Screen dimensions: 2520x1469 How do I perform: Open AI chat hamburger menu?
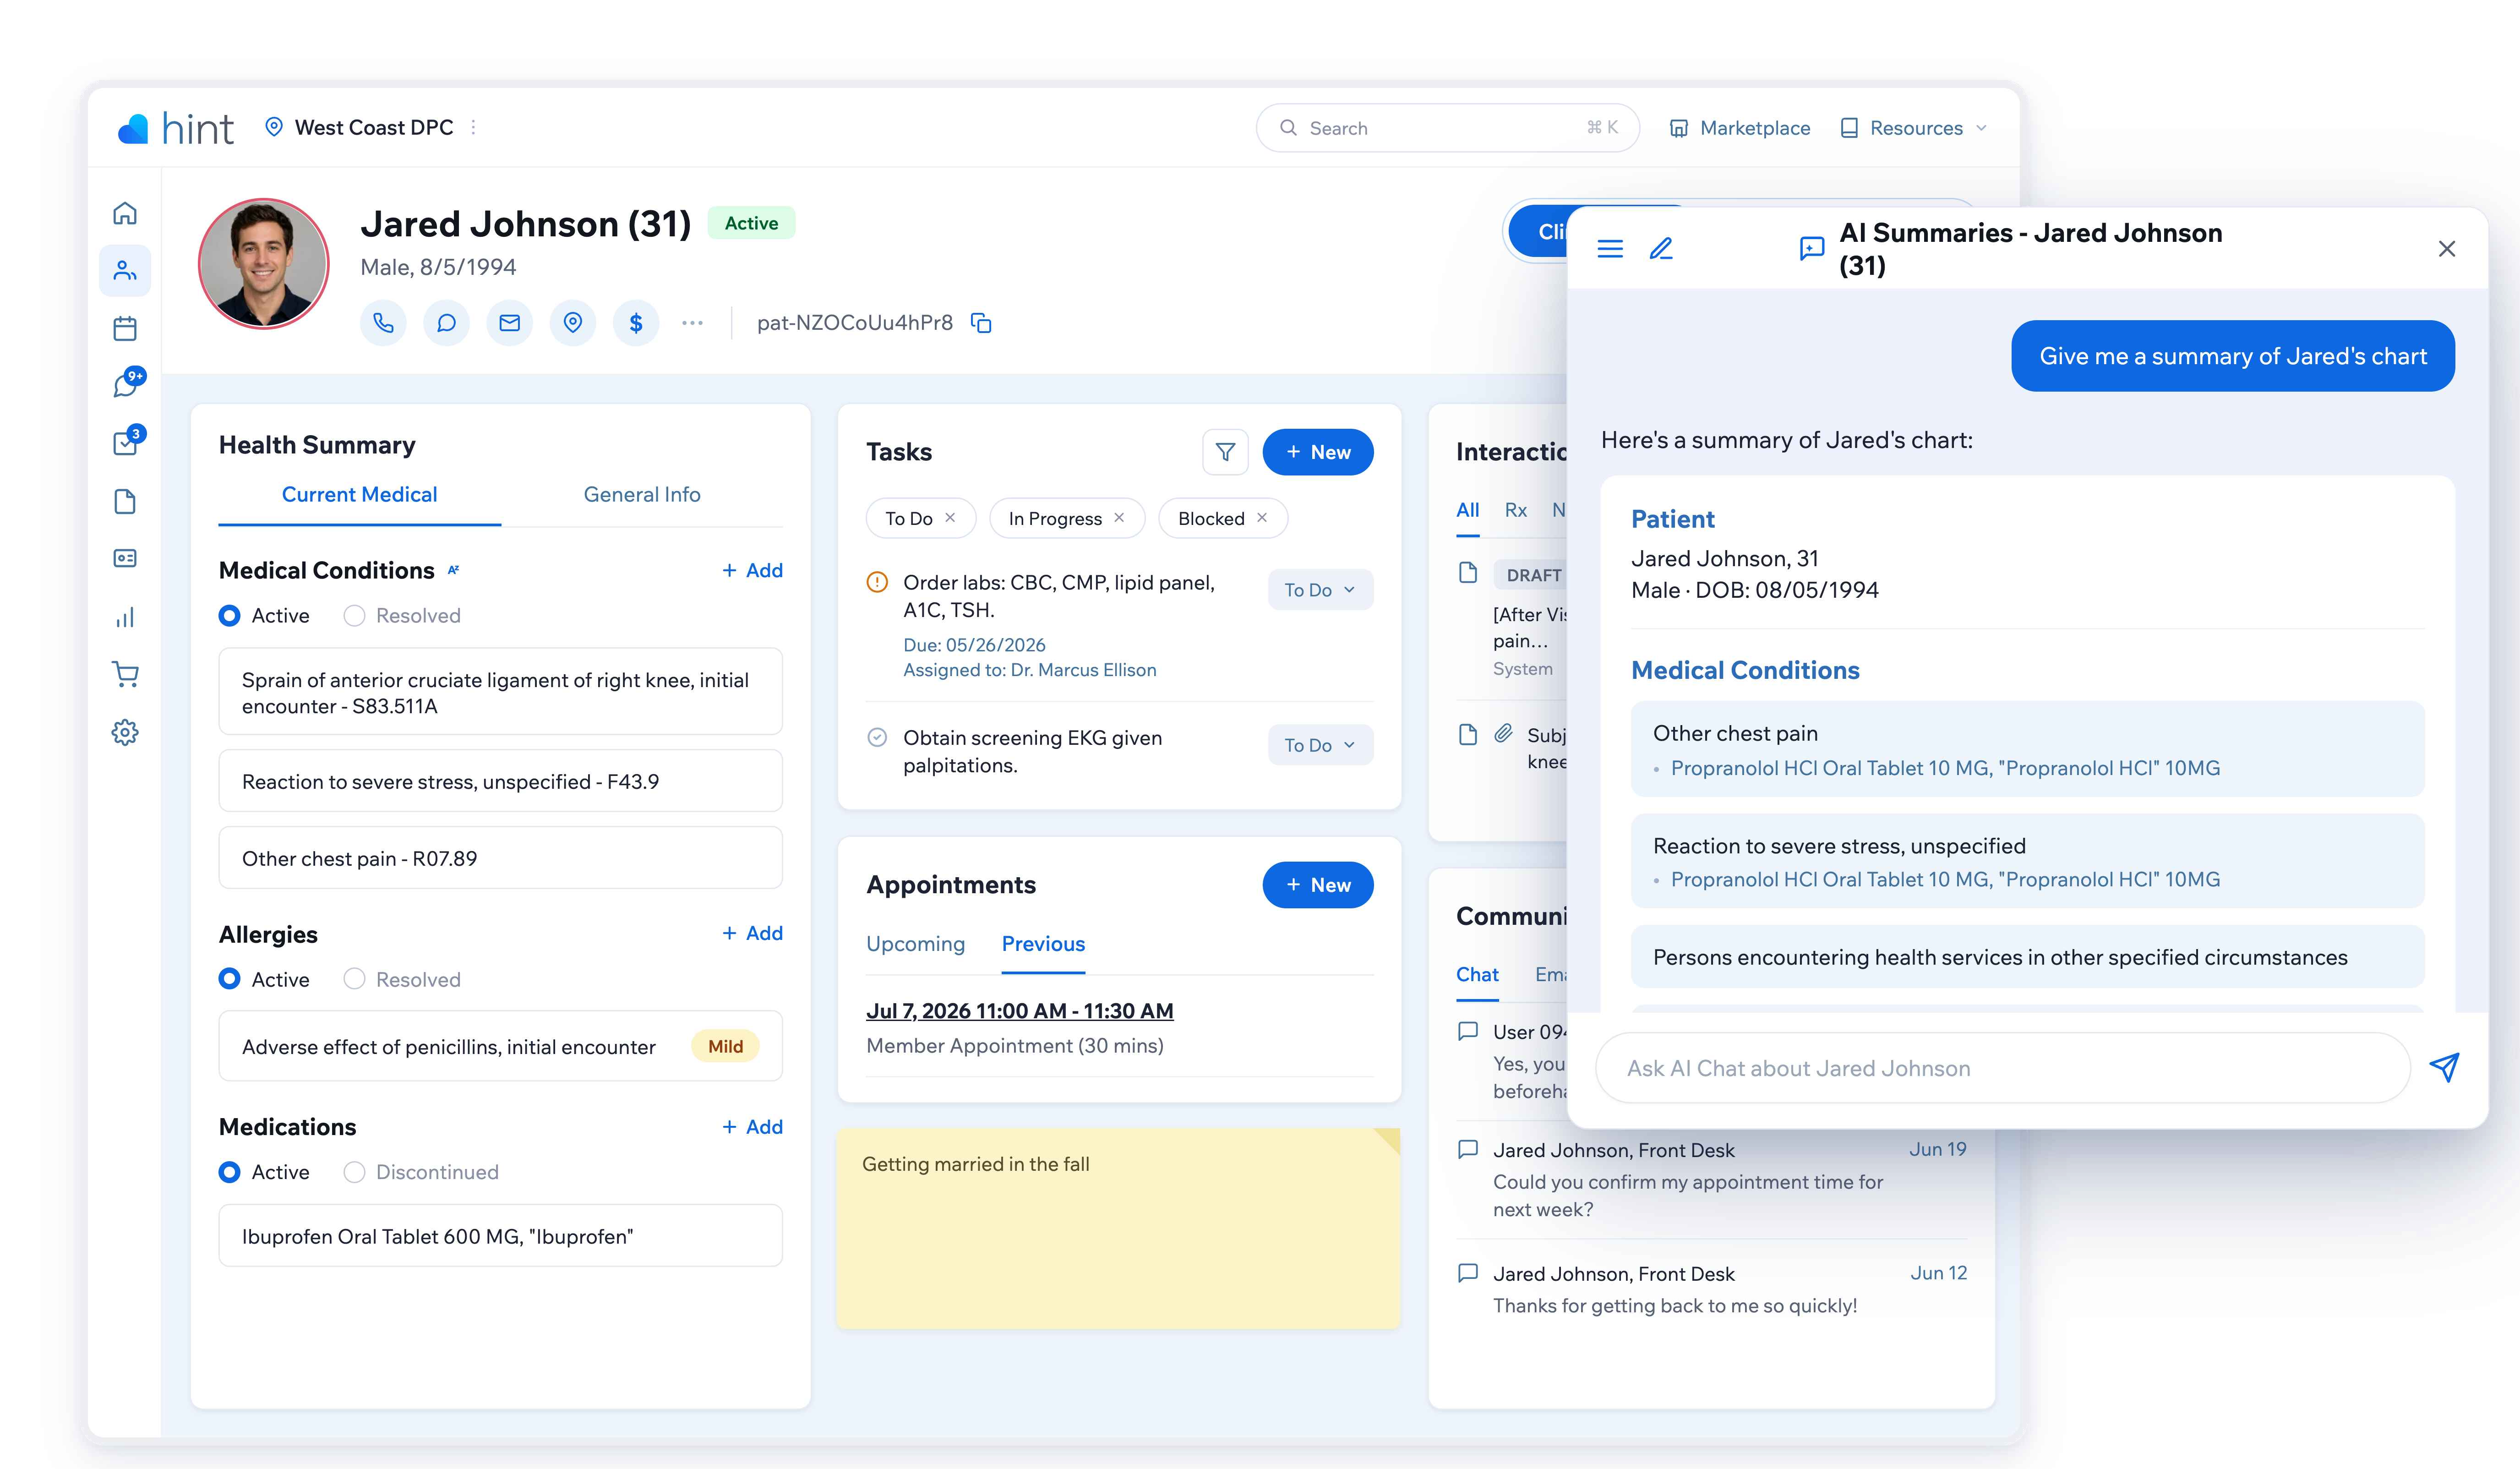[1610, 249]
